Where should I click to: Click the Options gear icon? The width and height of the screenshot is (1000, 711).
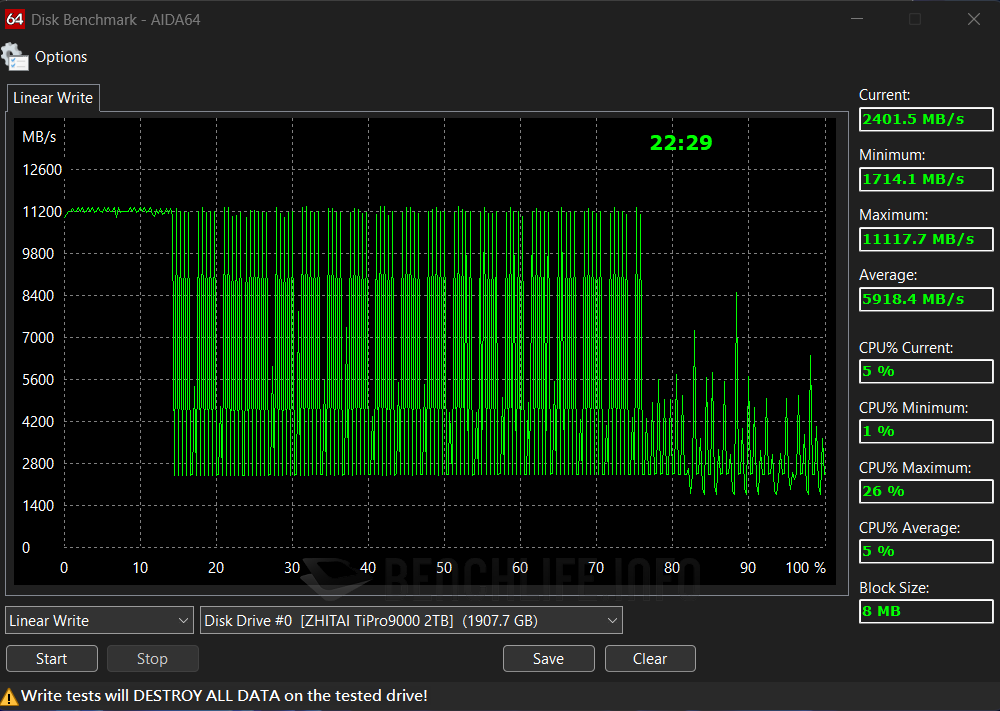[15, 57]
